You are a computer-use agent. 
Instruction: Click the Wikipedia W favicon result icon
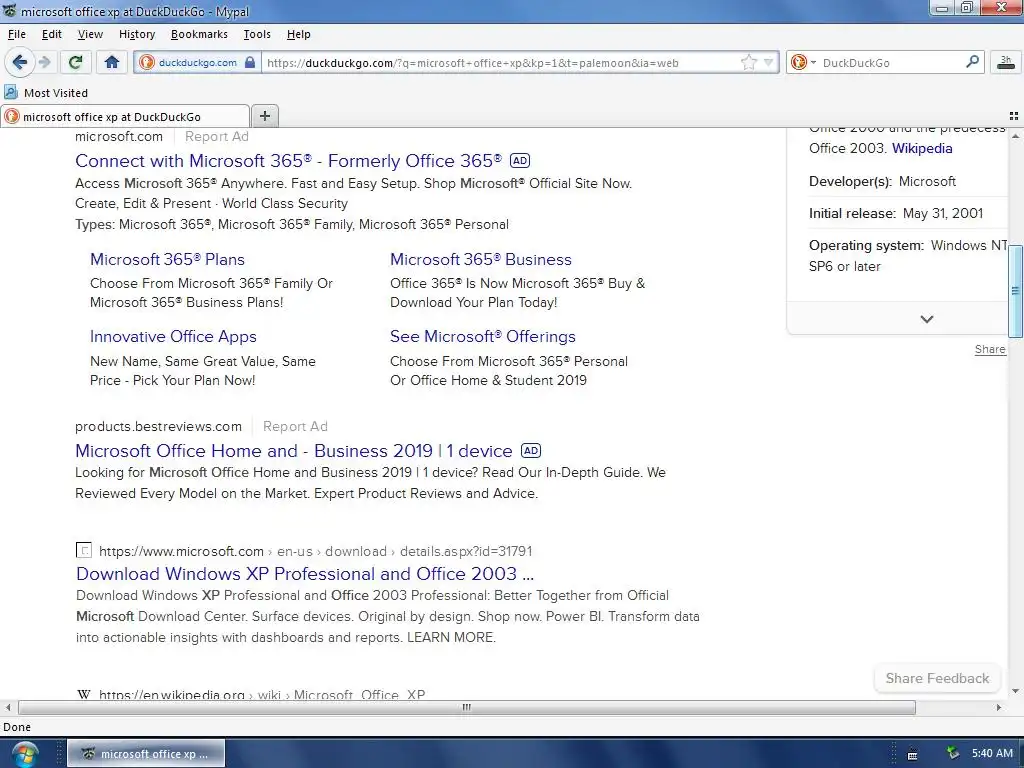point(84,694)
